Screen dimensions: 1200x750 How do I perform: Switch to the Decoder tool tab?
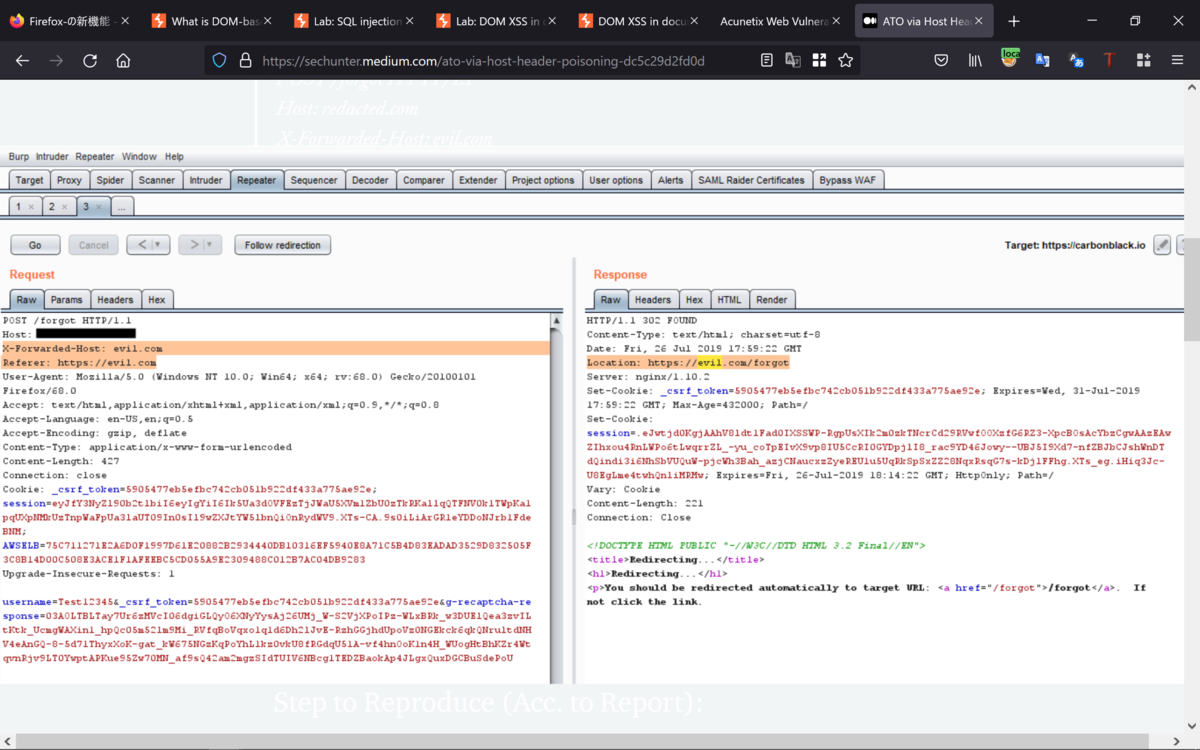tap(370, 180)
